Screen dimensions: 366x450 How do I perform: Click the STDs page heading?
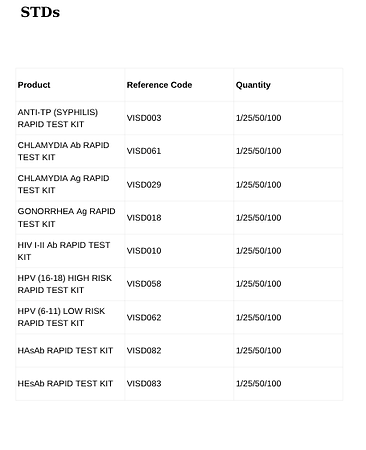[x=40, y=12]
